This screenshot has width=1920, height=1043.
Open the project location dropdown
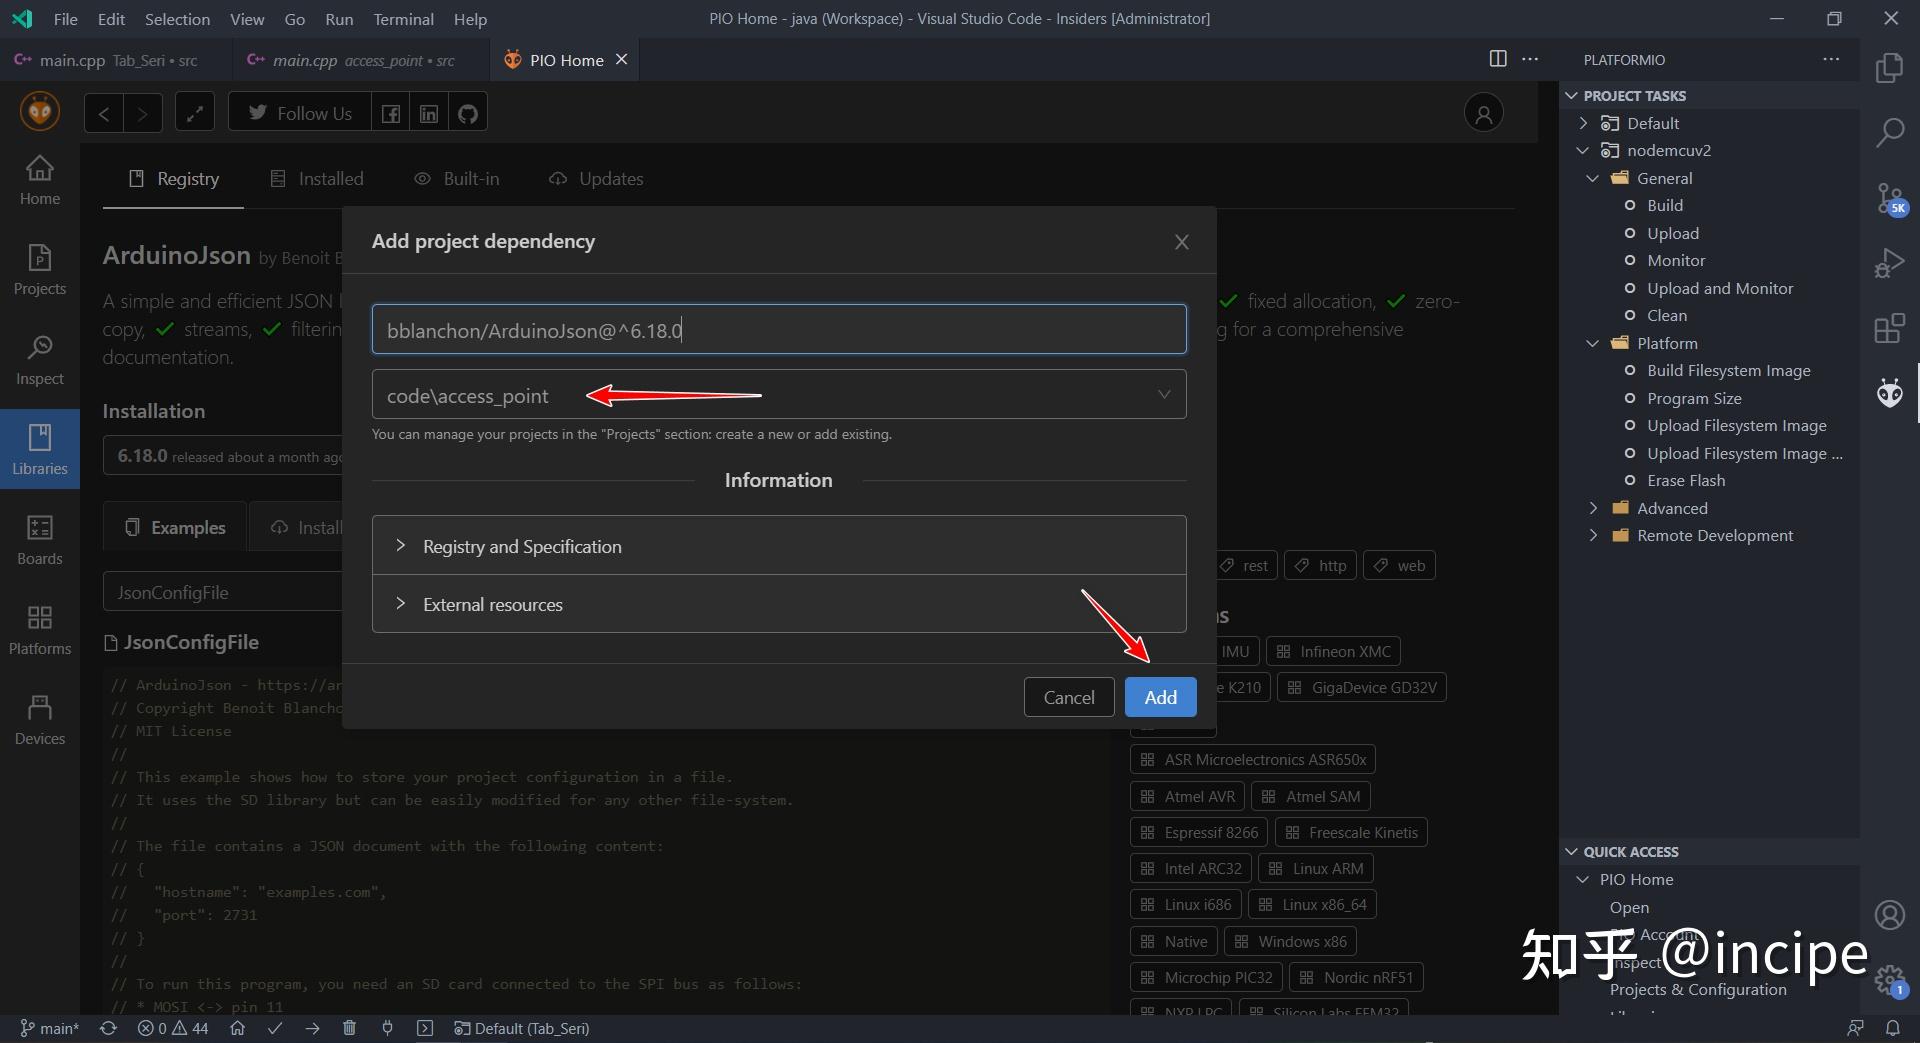1163,394
